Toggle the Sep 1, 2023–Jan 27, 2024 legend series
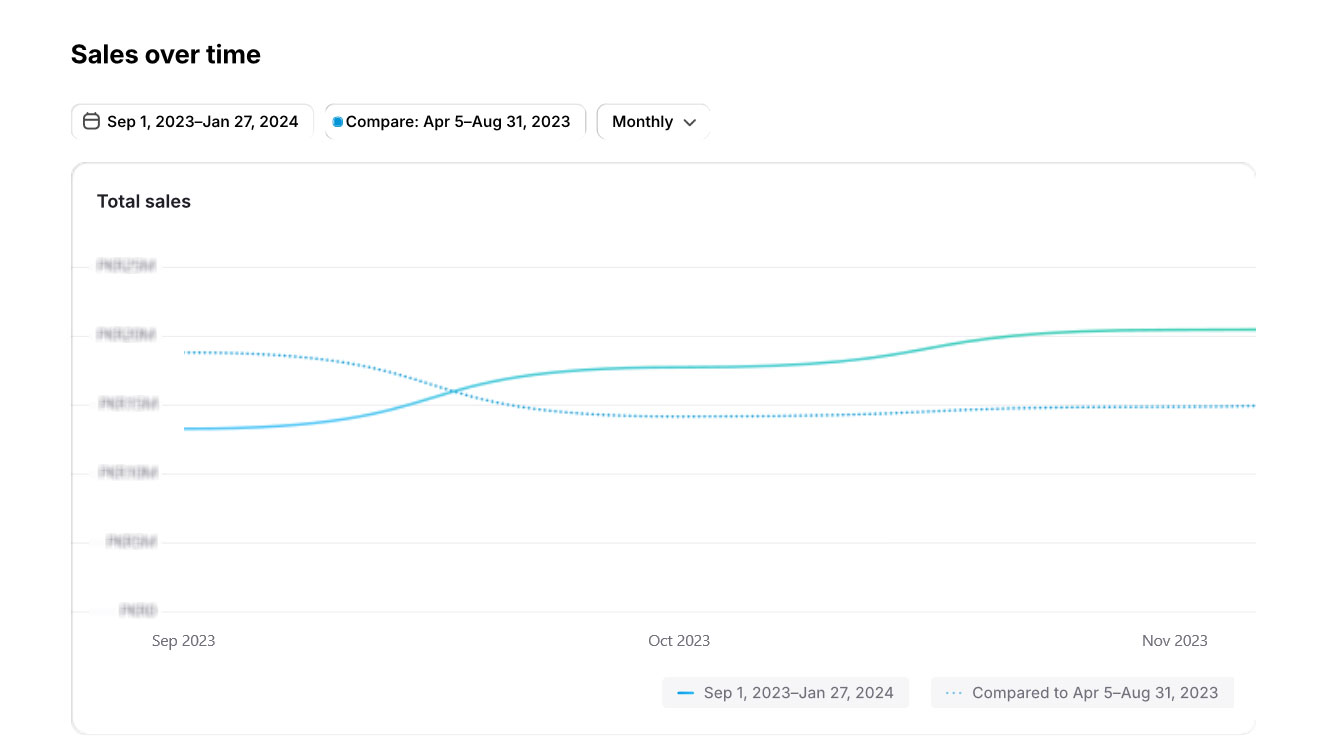Image resolution: width=1337 pixels, height=753 pixels. 798,693
